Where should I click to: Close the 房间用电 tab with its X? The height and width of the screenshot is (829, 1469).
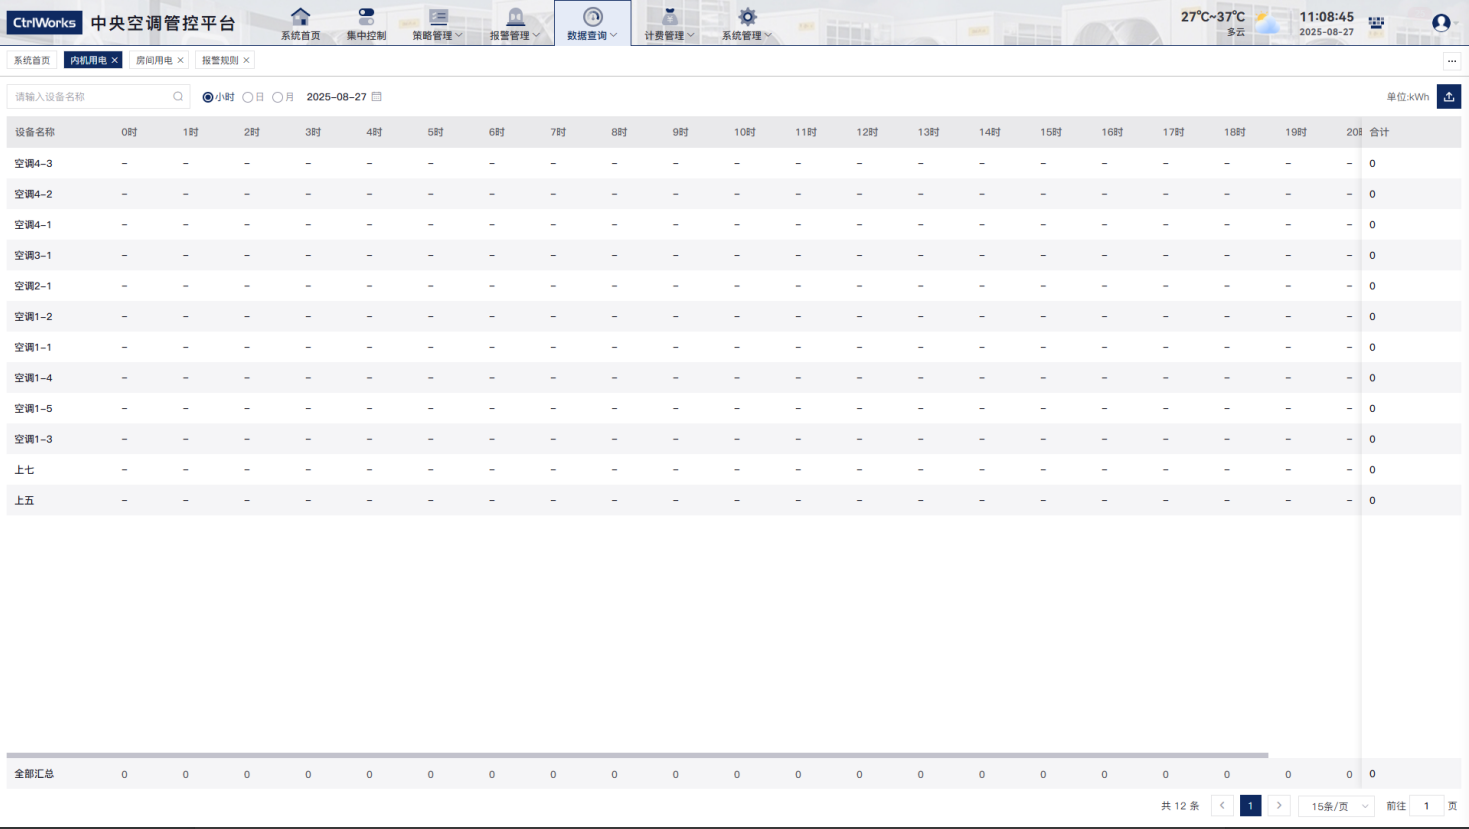(x=181, y=61)
